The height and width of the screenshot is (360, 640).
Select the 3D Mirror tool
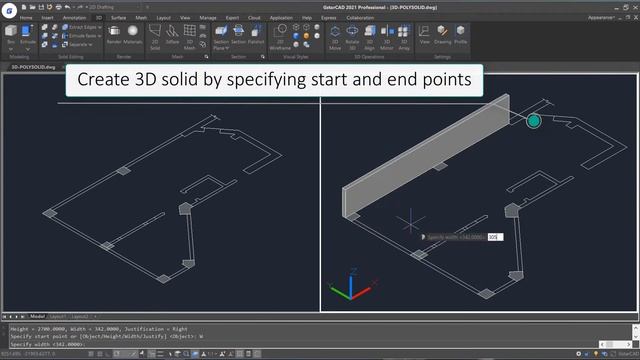[x=387, y=37]
